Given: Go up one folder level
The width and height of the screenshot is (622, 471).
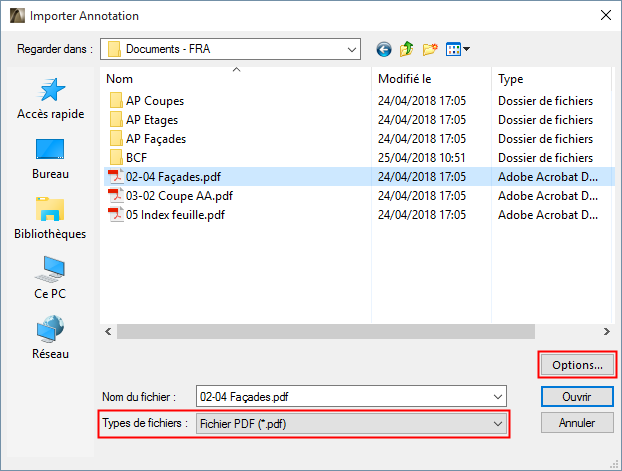Looking at the screenshot, I should pos(407,48).
